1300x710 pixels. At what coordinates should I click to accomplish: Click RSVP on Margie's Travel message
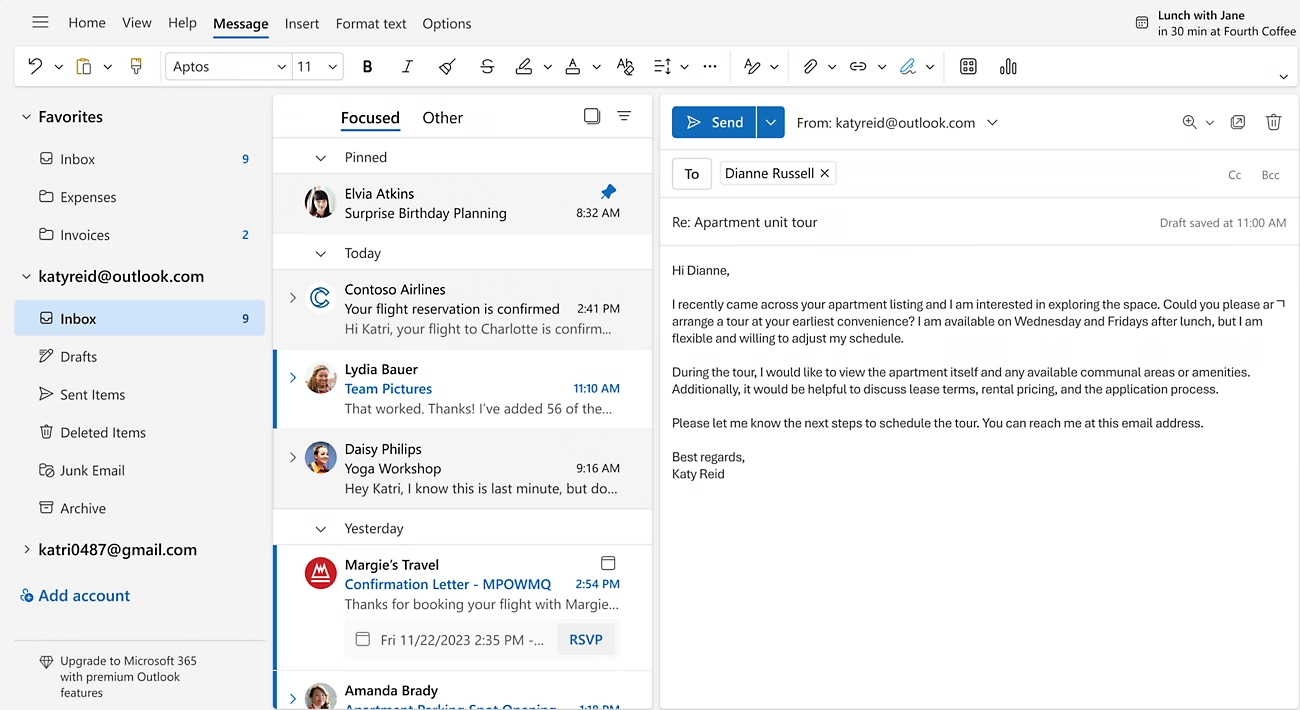click(x=586, y=639)
